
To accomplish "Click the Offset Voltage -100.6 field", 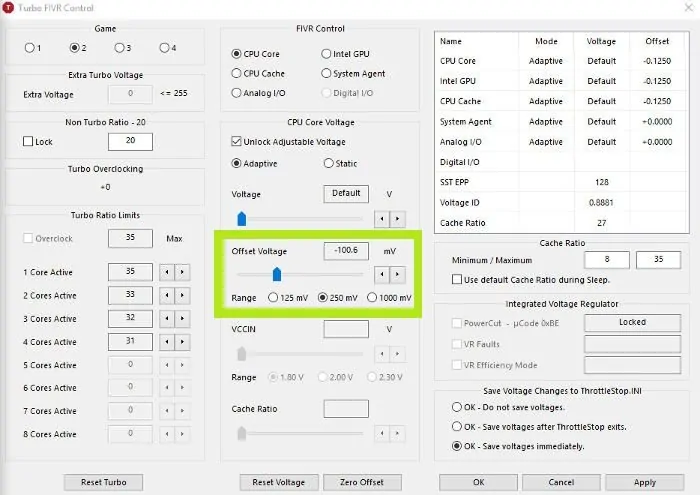I will tap(346, 251).
